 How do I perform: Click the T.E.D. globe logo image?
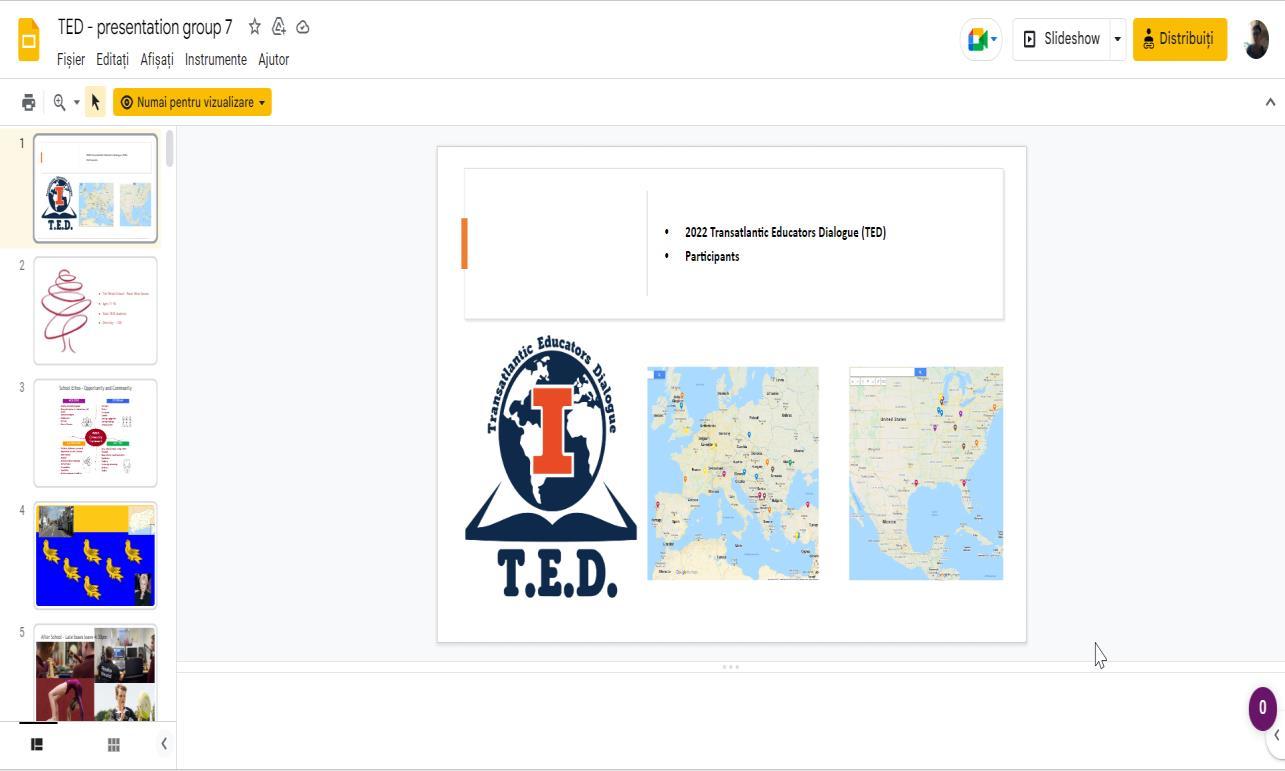pyautogui.click(x=551, y=467)
